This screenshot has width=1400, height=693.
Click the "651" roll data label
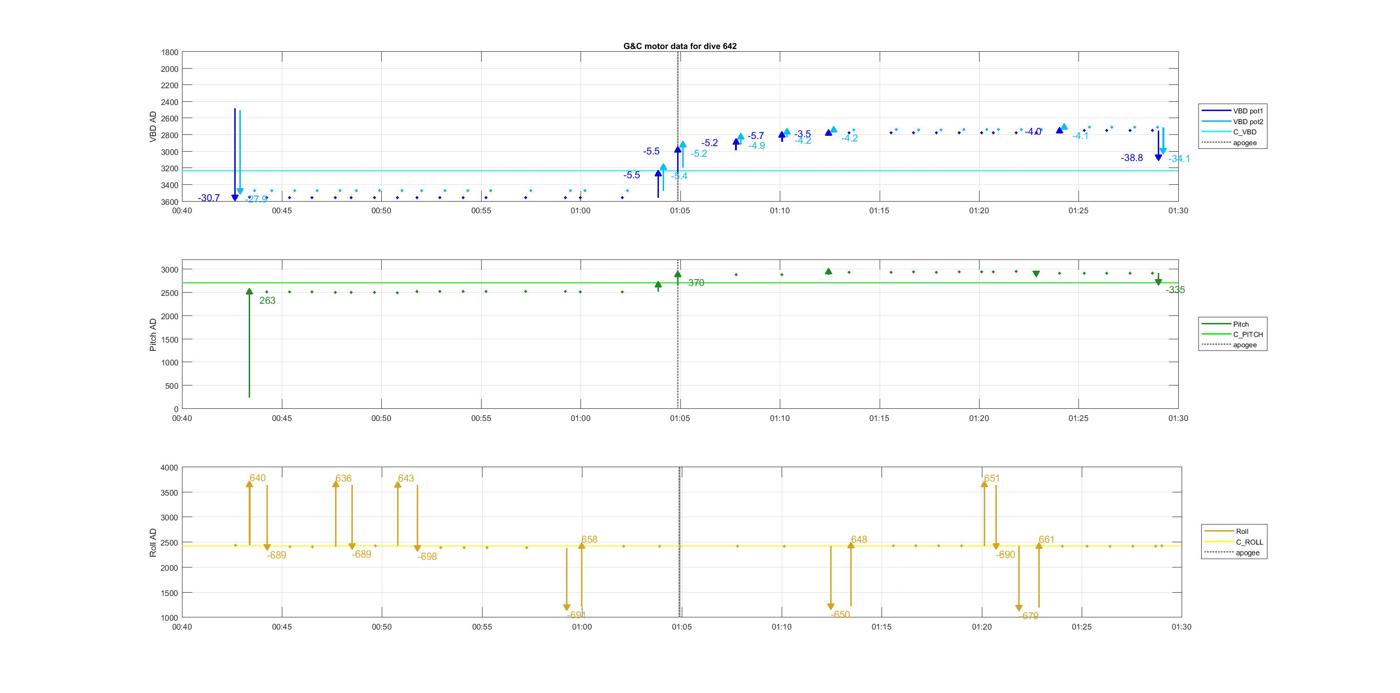click(x=991, y=478)
